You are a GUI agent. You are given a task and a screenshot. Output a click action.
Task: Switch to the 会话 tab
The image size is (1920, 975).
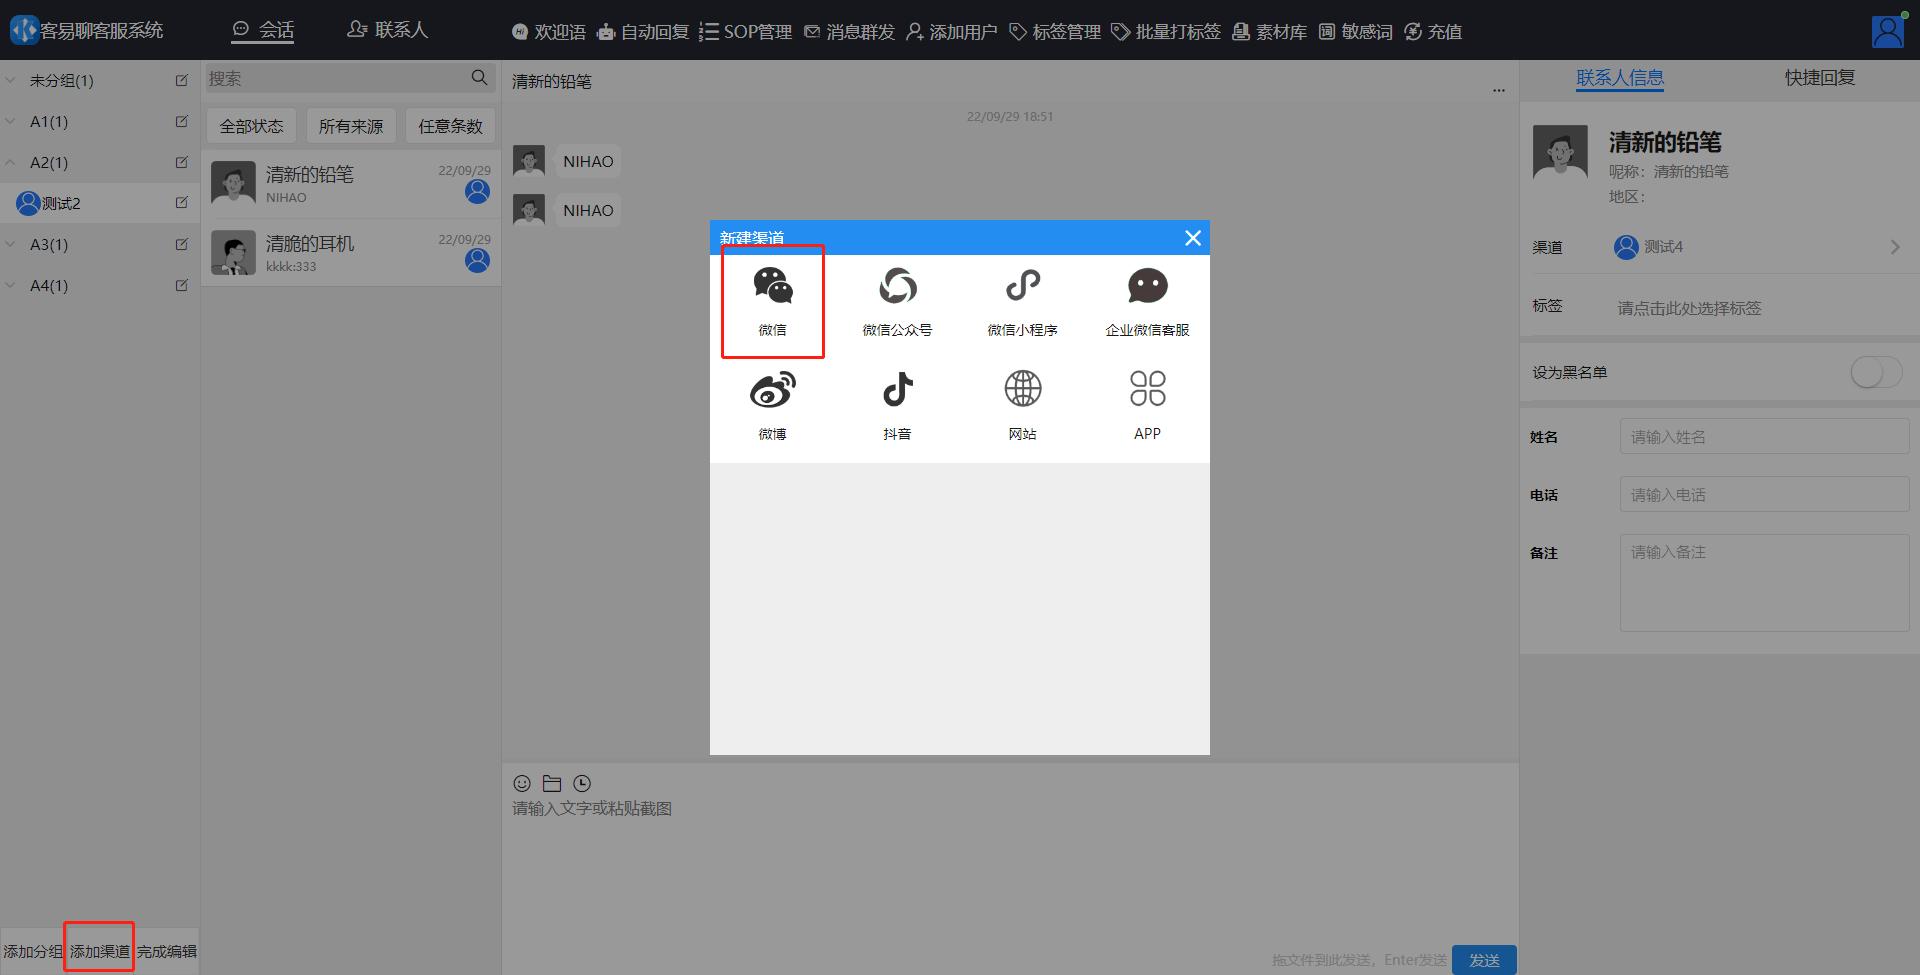(263, 31)
